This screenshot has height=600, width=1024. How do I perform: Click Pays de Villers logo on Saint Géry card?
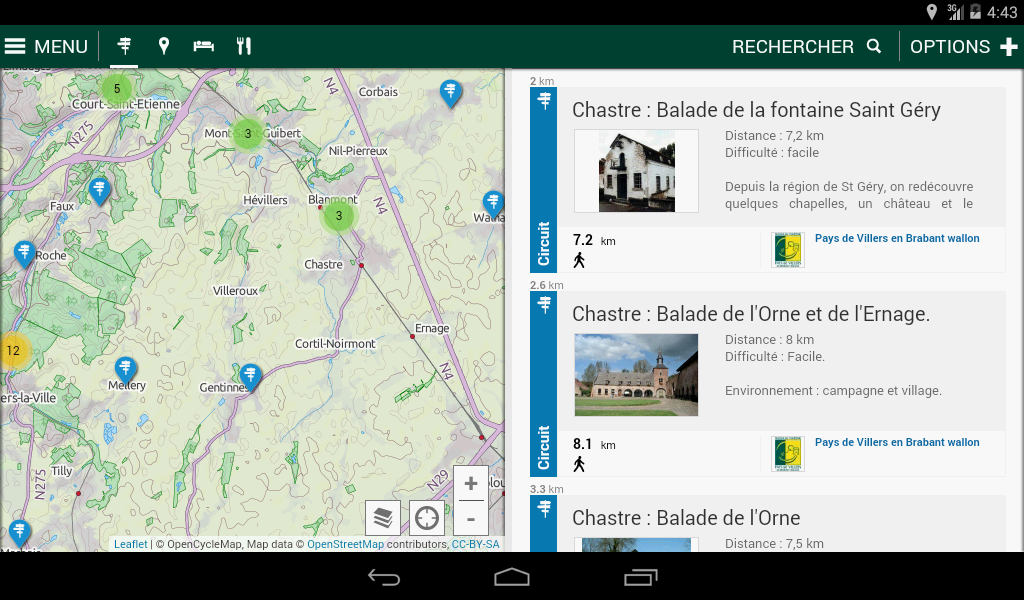pos(788,250)
